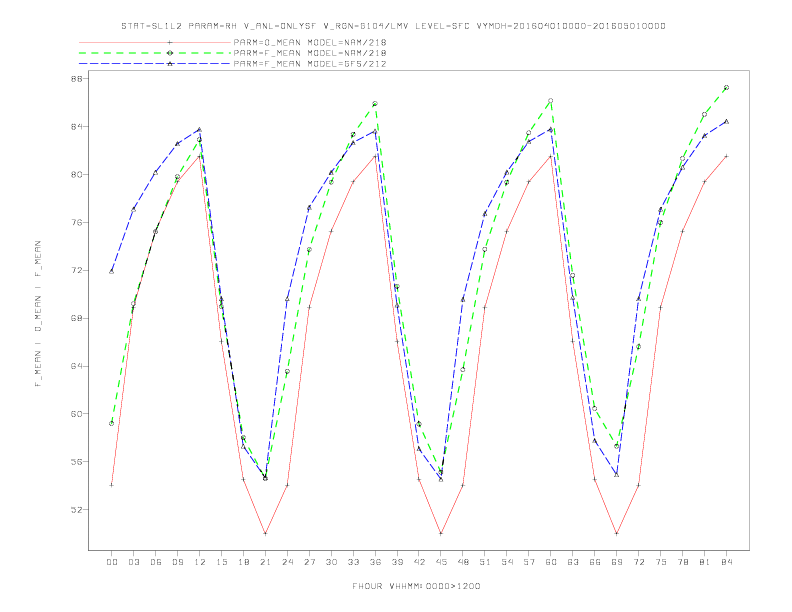Click x-axis forecast hour label 54
792x612 pixels.
pos(507,562)
